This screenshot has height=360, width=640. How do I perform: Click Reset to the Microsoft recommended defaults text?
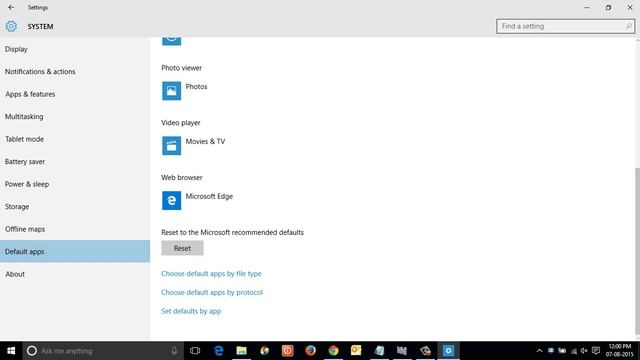coord(232,232)
